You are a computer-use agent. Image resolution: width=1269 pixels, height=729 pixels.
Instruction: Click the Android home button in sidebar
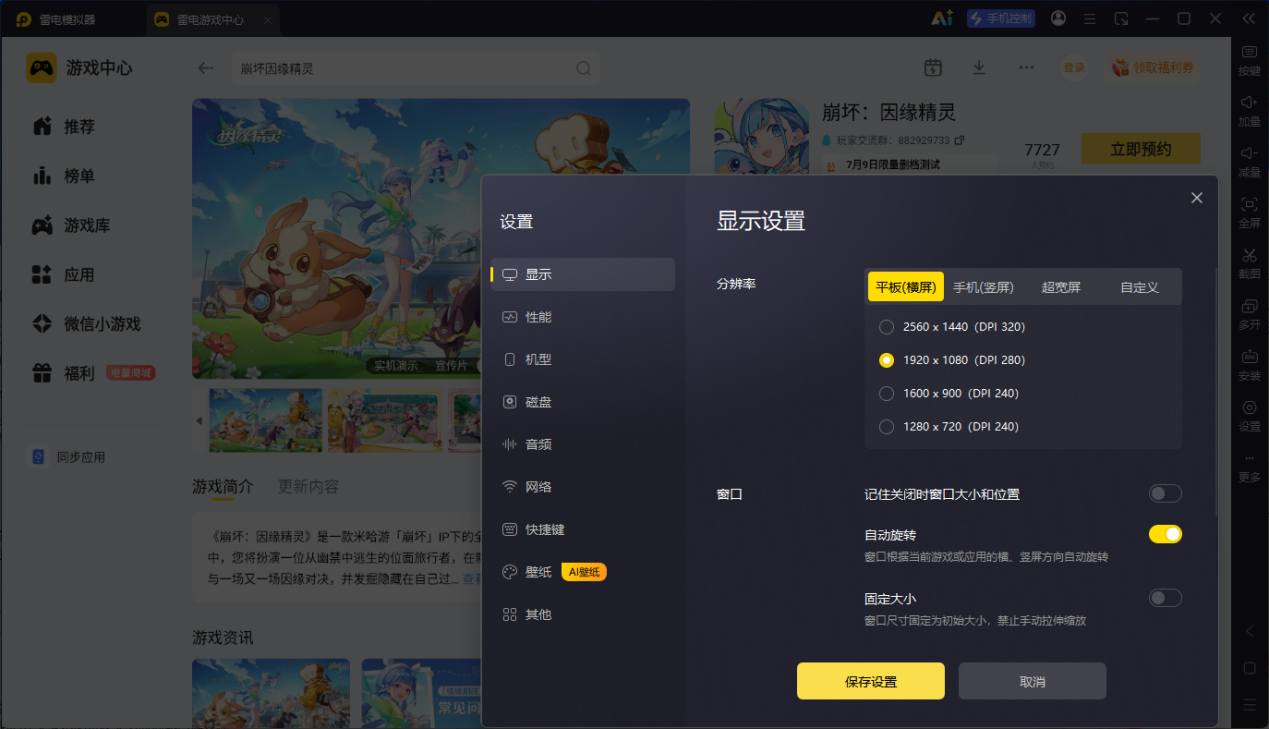point(1249,668)
